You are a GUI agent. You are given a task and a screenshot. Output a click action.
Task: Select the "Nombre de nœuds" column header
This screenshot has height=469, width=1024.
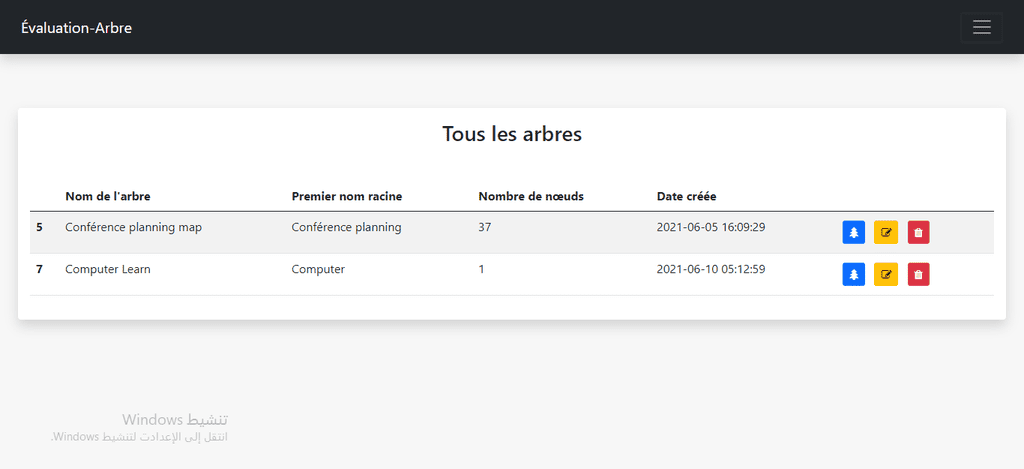[531, 197]
